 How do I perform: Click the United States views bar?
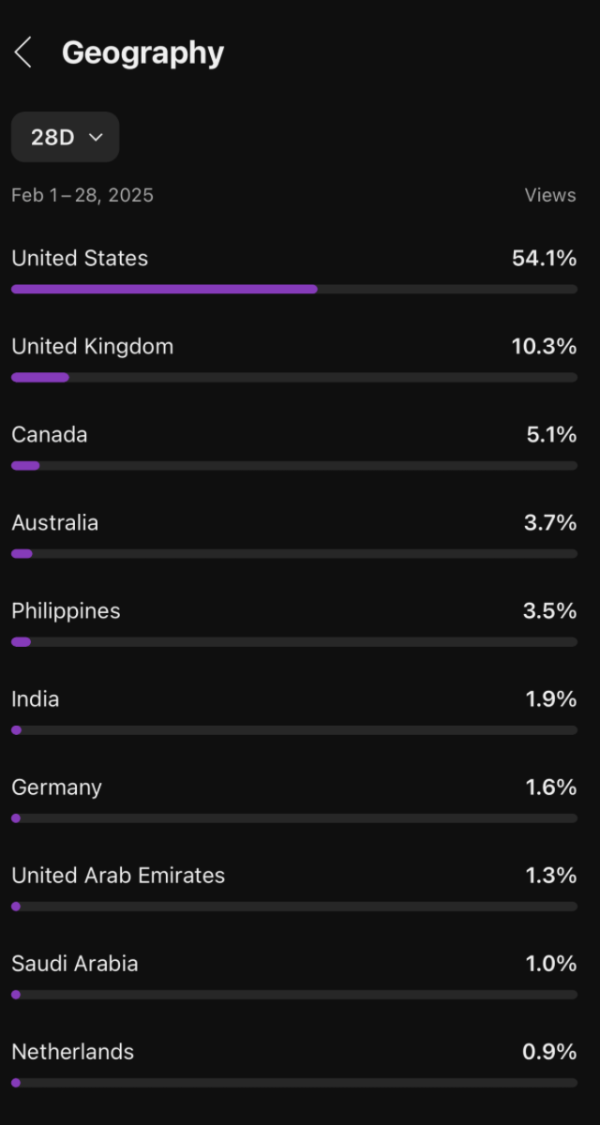point(294,289)
